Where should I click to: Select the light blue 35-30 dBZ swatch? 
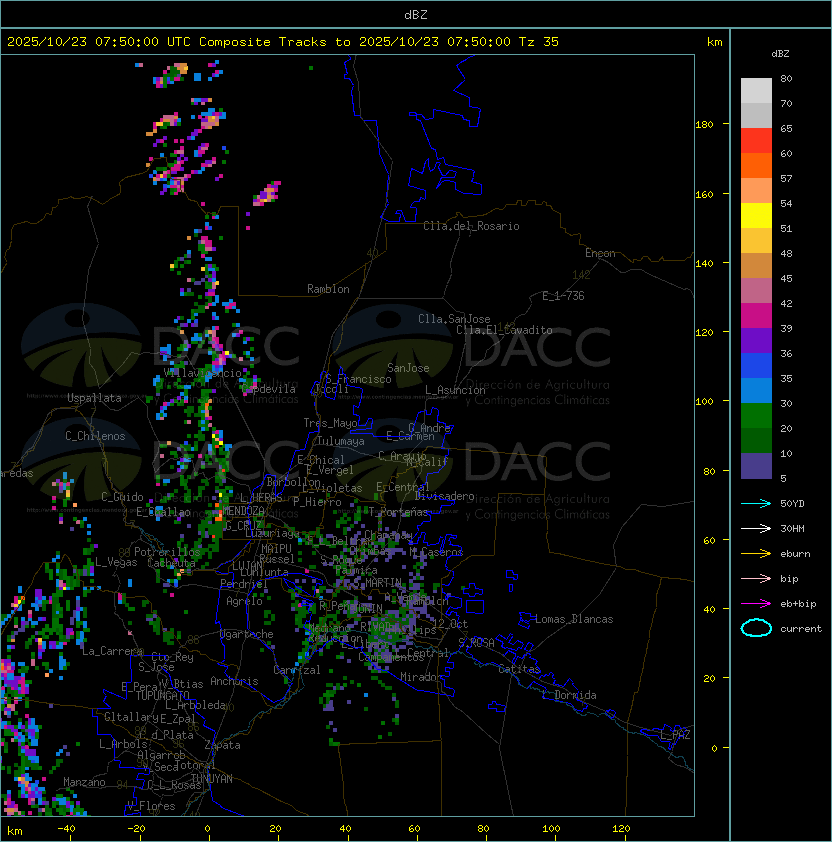click(756, 390)
